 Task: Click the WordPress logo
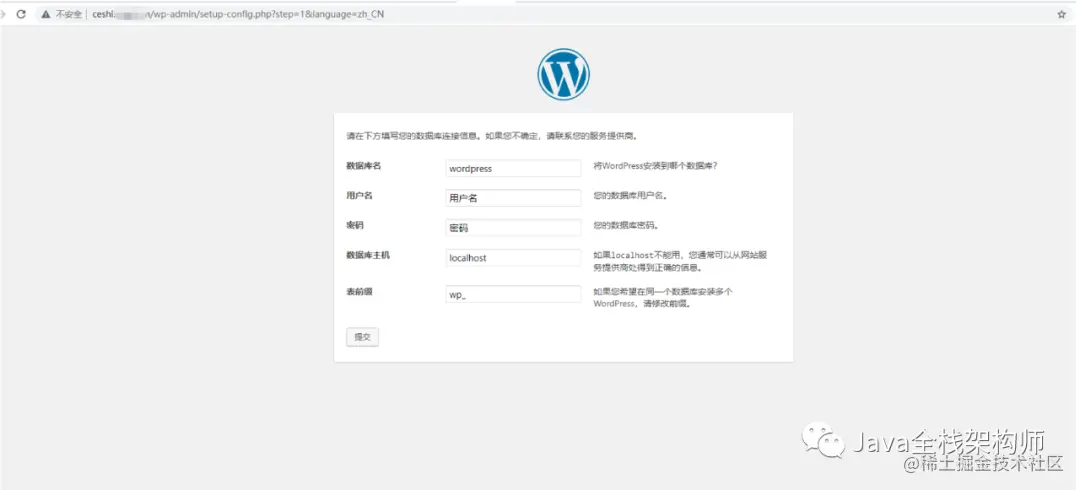[x=563, y=74]
